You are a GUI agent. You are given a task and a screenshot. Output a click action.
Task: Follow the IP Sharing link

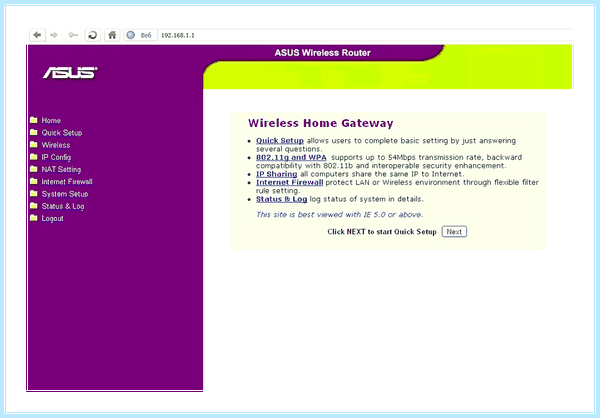tap(276, 174)
